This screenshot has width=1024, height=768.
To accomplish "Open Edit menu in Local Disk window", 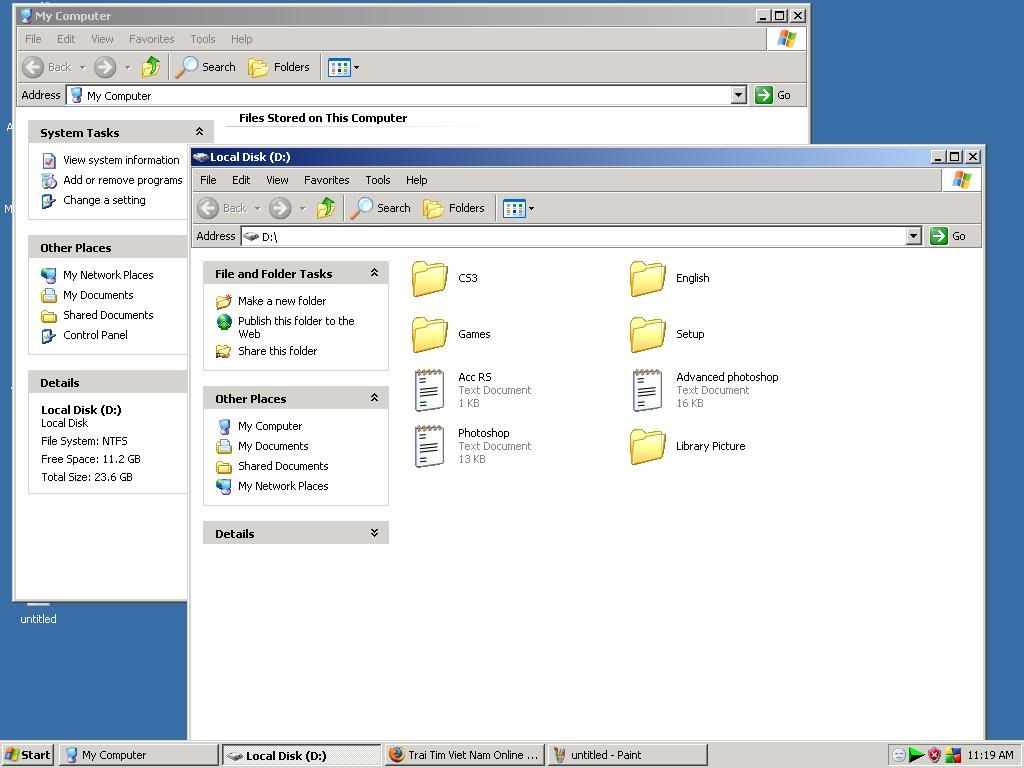I will (241, 180).
